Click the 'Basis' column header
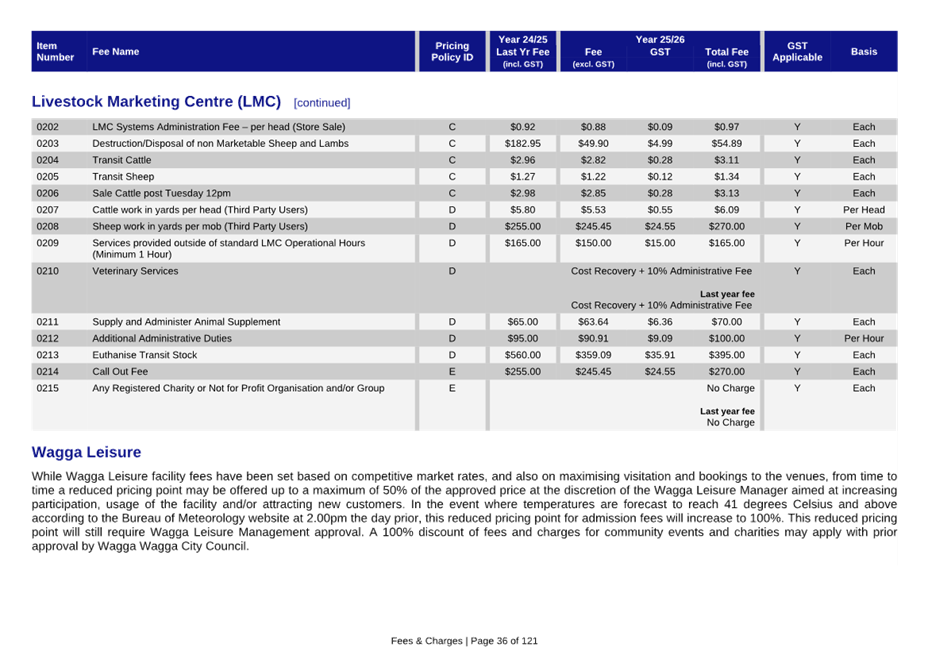This screenshot has width=928, height=656. click(864, 52)
